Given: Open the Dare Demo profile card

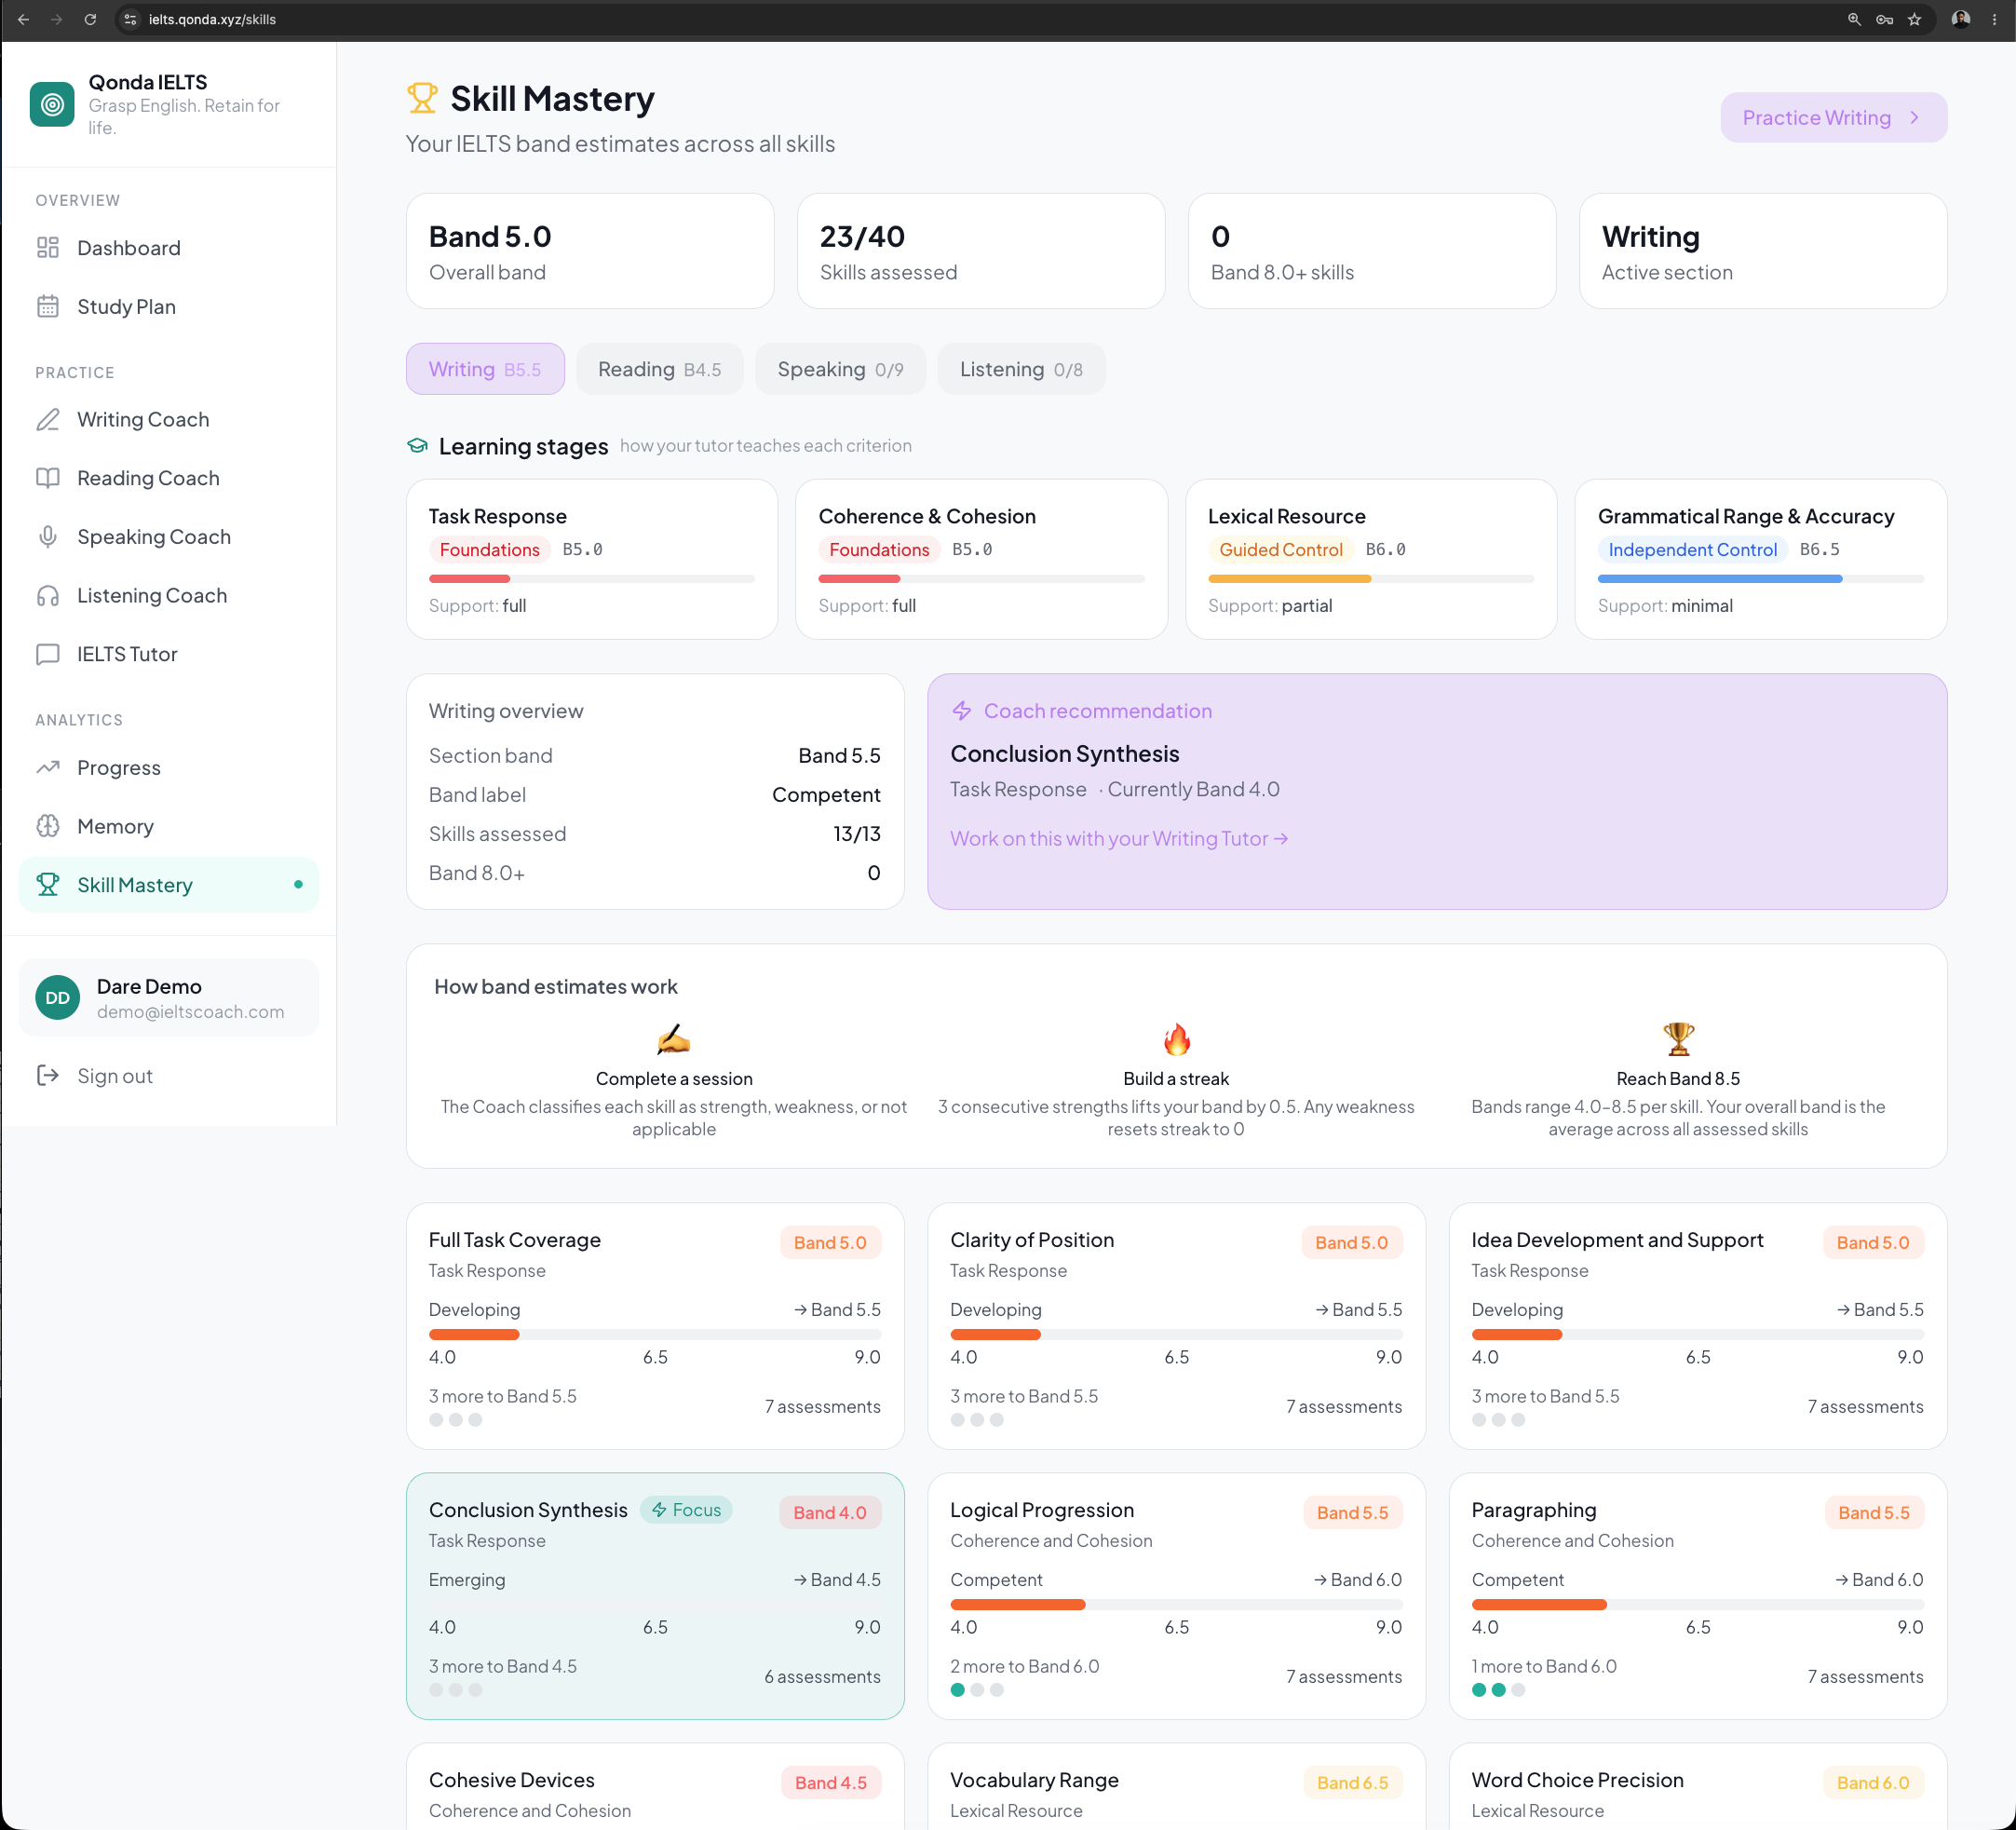Looking at the screenshot, I should tap(168, 998).
